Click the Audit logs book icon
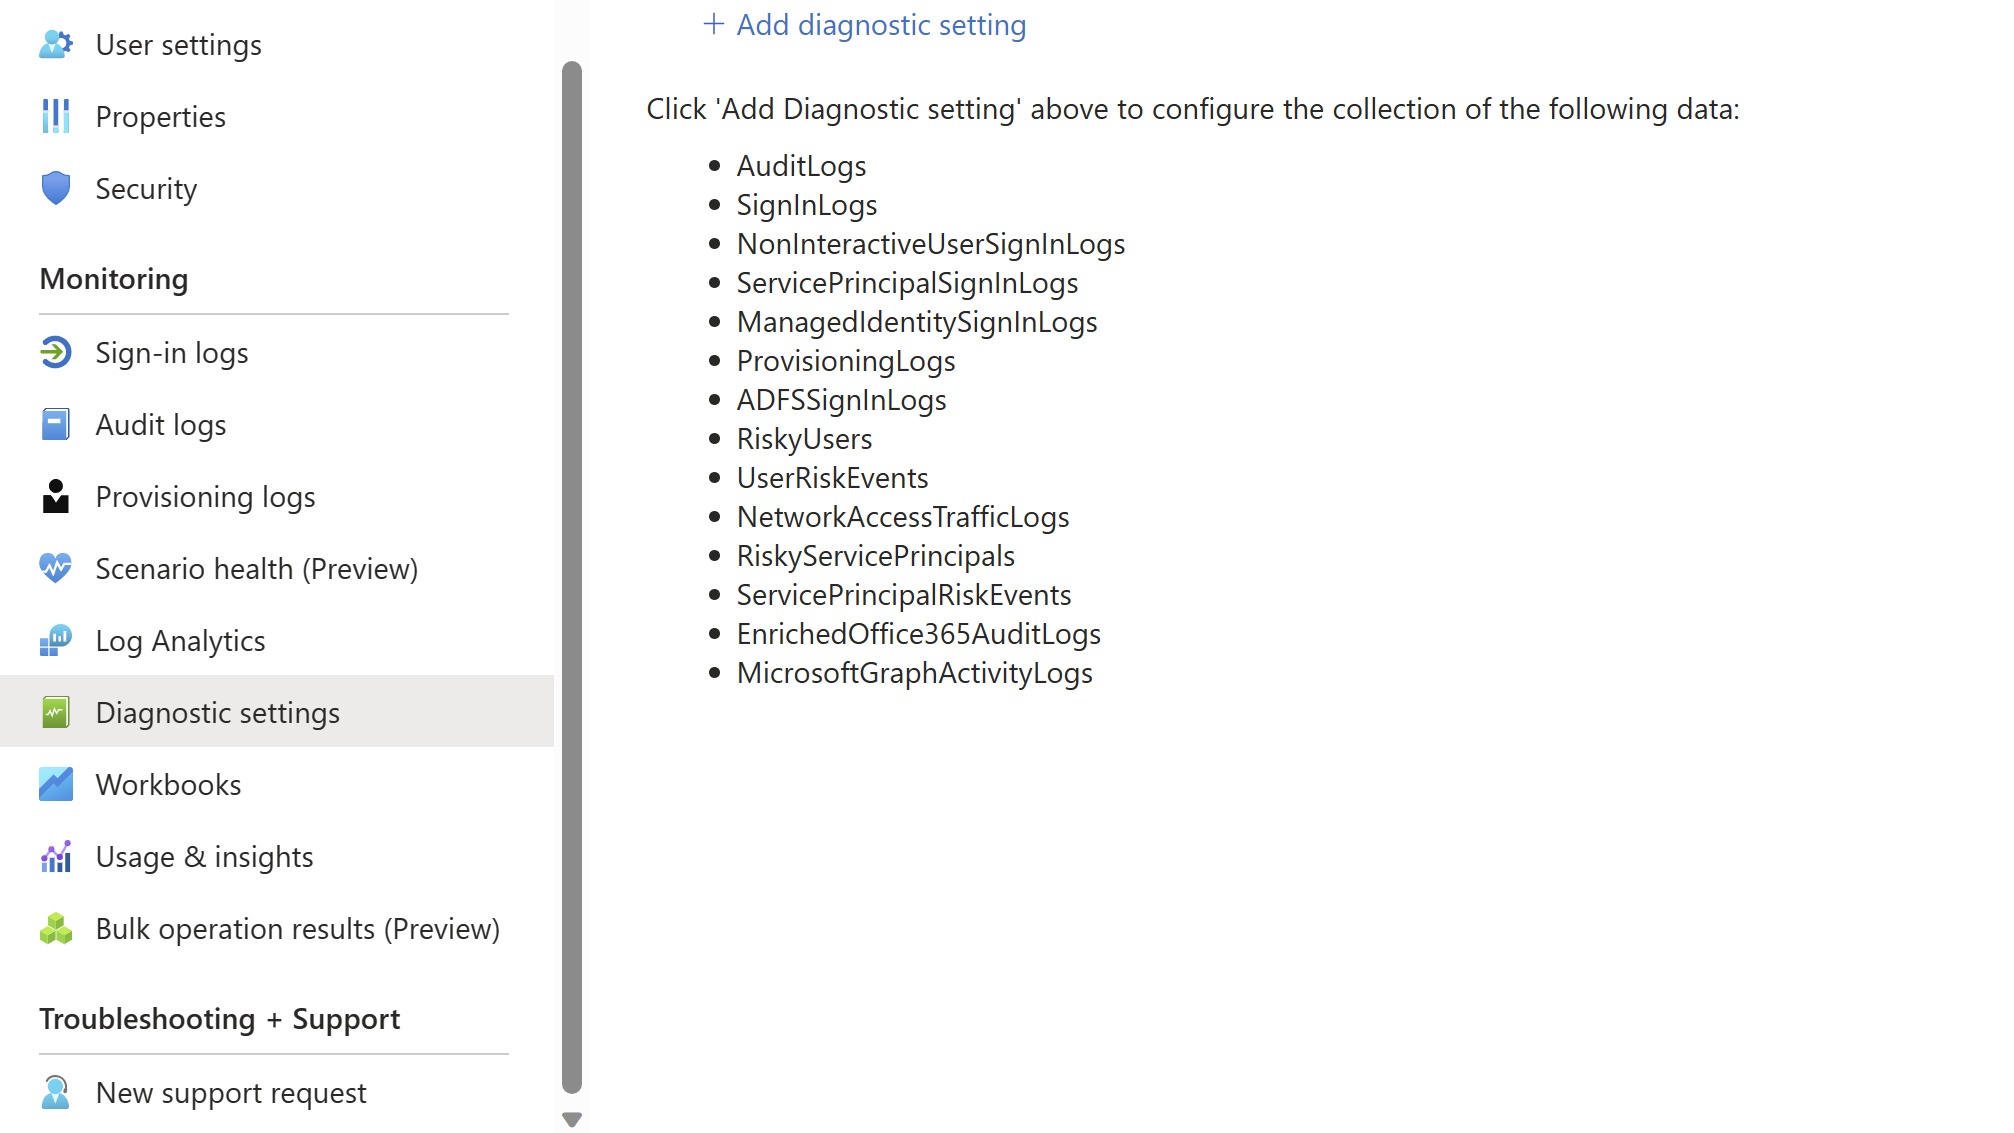The width and height of the screenshot is (2014, 1133). coord(56,425)
